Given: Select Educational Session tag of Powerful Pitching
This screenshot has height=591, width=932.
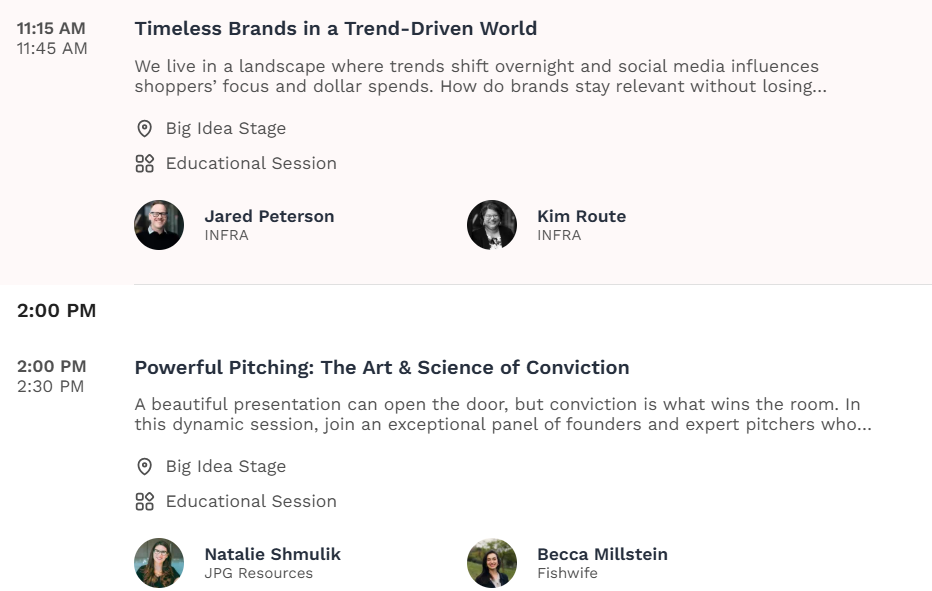Looking at the screenshot, I should click(x=251, y=501).
